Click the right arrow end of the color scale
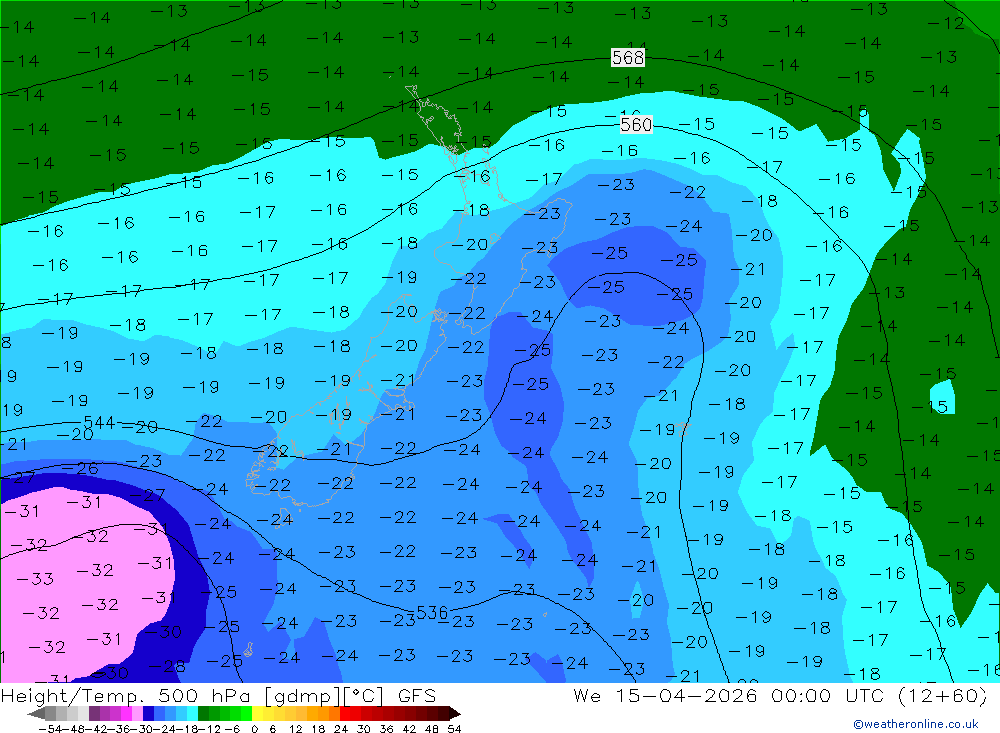Image resolution: width=1000 pixels, height=733 pixels. [455, 714]
